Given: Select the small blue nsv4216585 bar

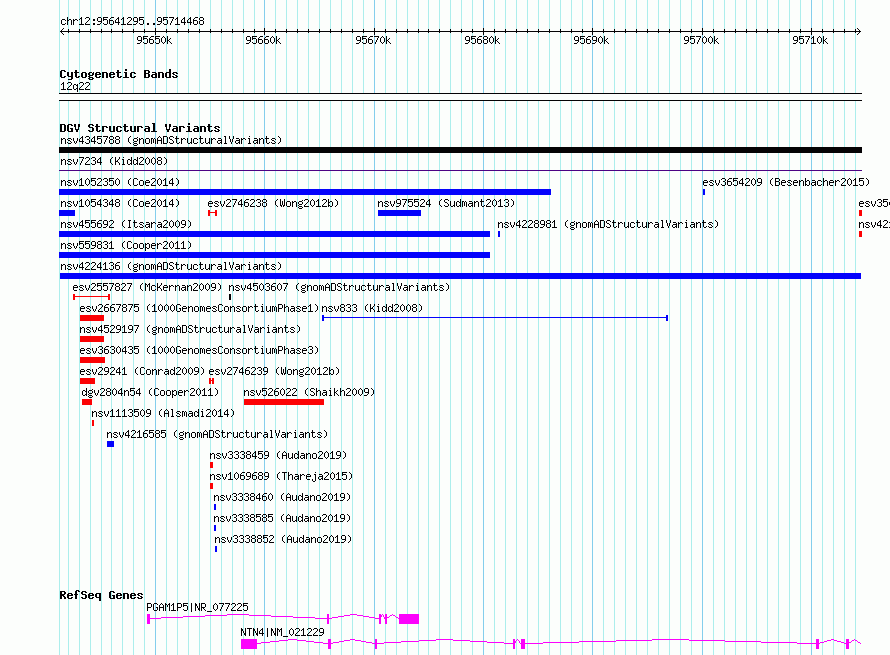Looking at the screenshot, I should [x=111, y=444].
